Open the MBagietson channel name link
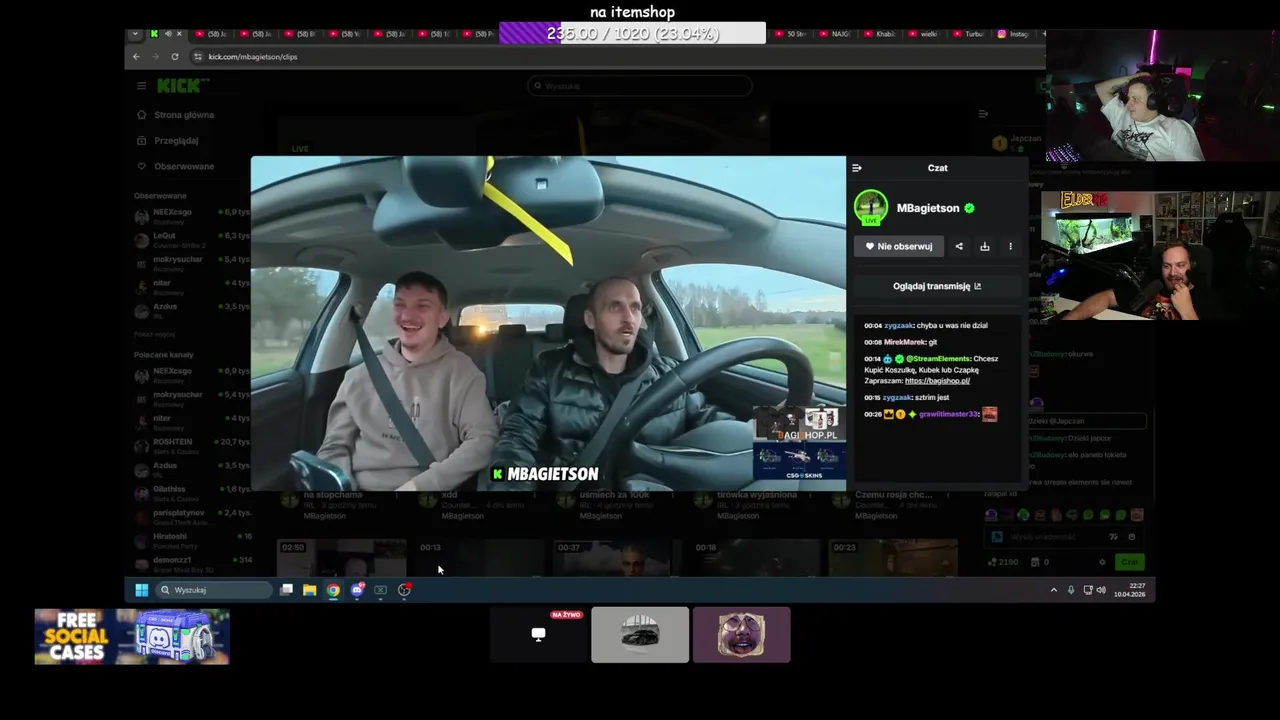The height and width of the screenshot is (720, 1280). 928,208
